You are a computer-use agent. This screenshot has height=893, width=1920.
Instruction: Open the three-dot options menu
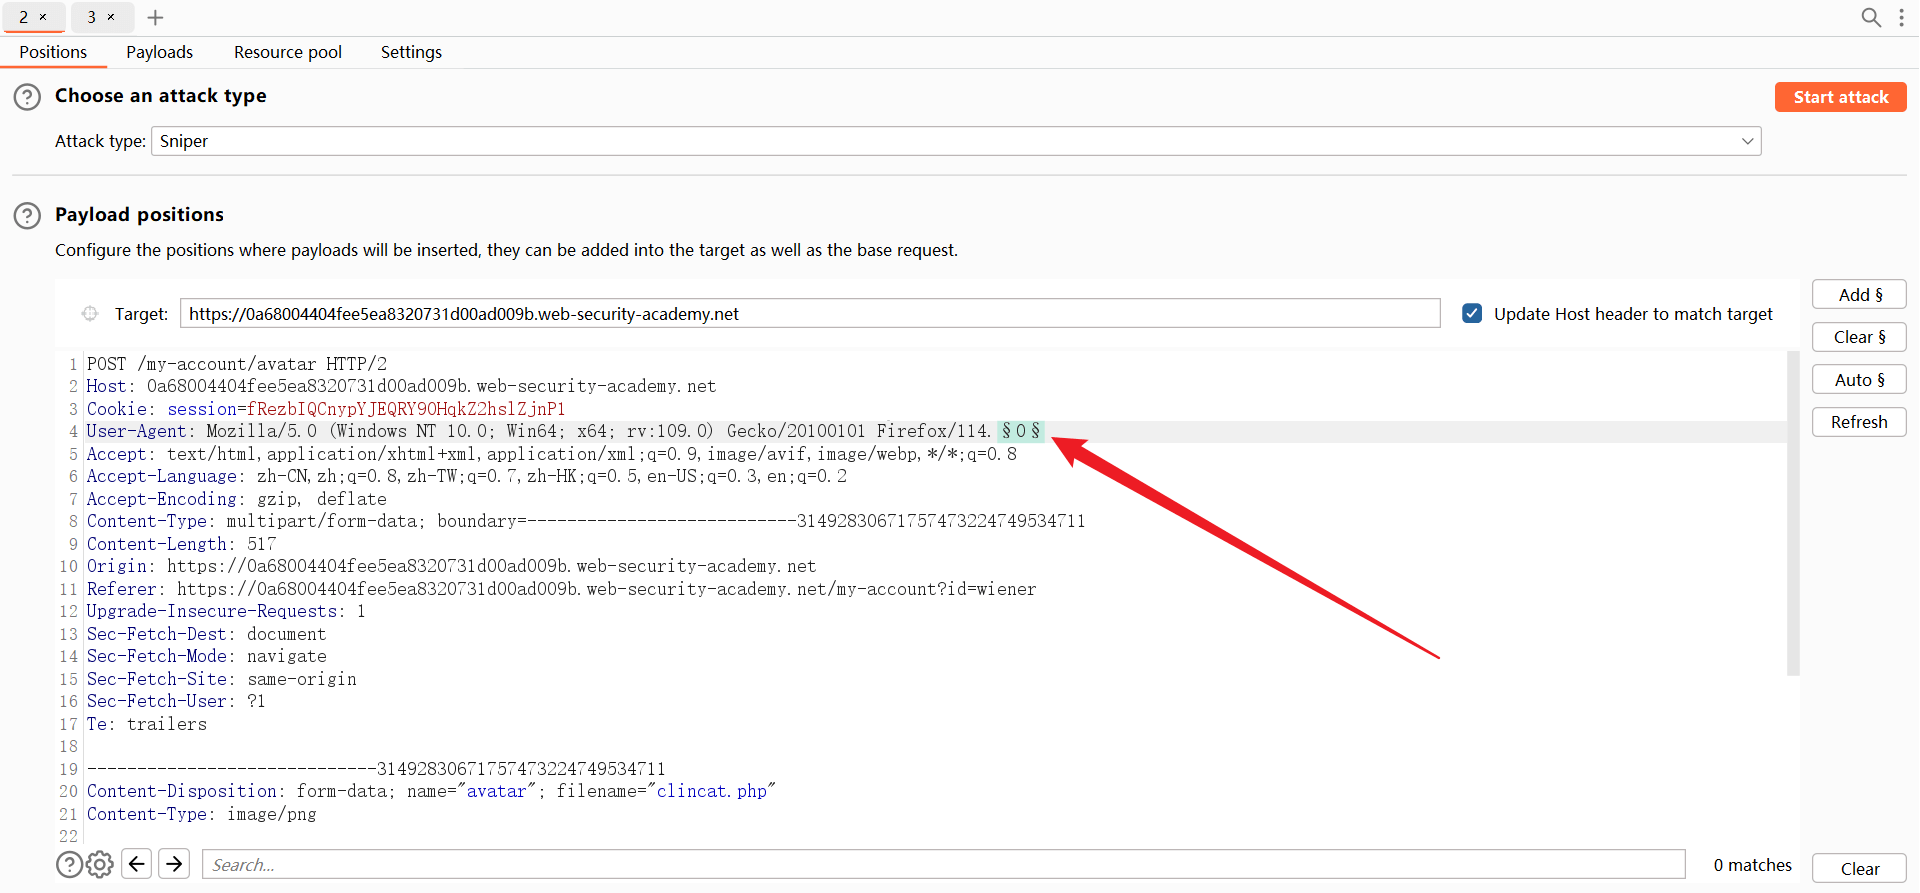click(1901, 17)
